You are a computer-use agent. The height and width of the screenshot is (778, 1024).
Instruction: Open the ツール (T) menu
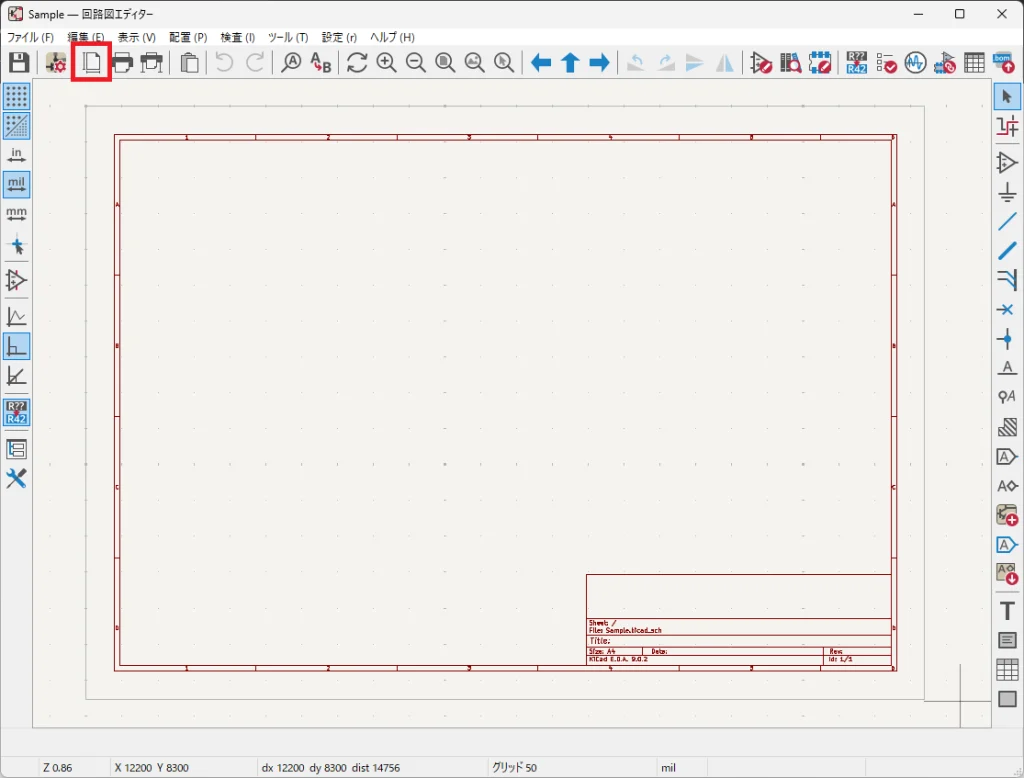click(288, 37)
